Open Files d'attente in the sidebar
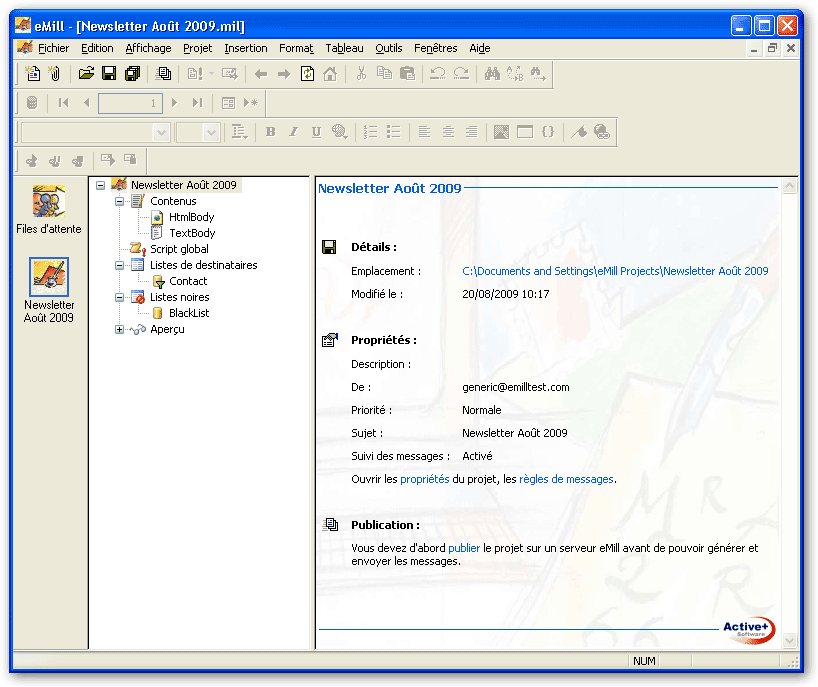The image size is (818, 687). click(x=49, y=210)
